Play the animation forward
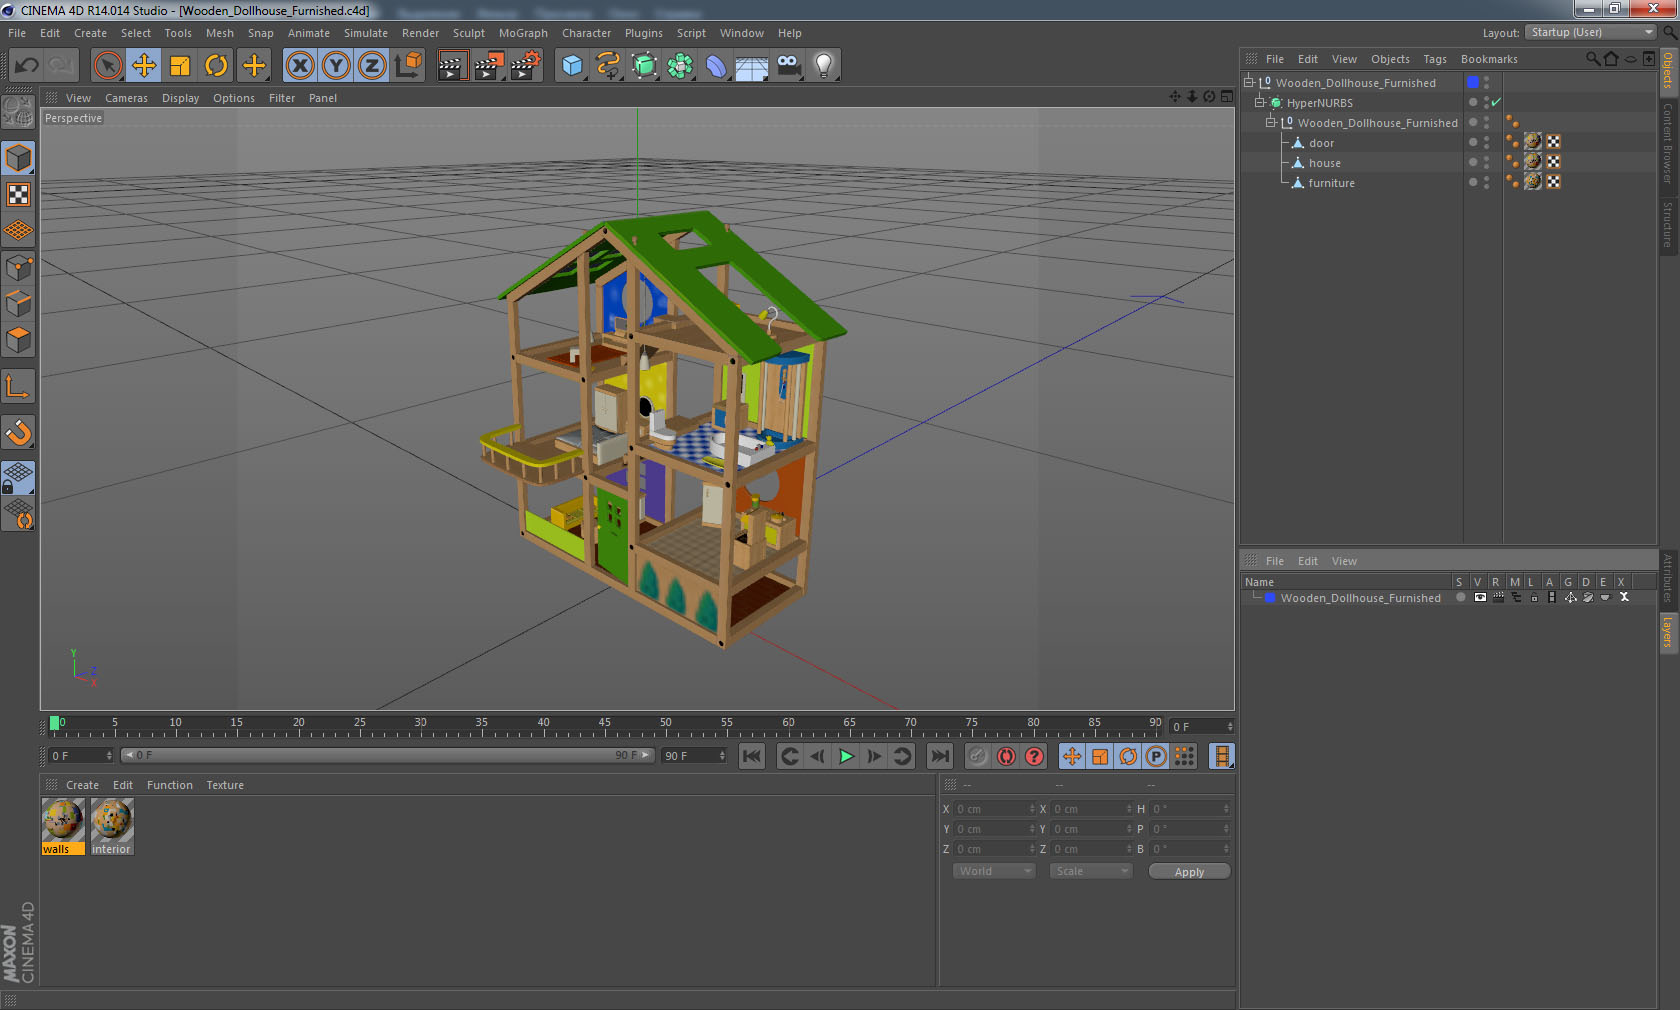This screenshot has height=1010, width=1680. point(846,756)
